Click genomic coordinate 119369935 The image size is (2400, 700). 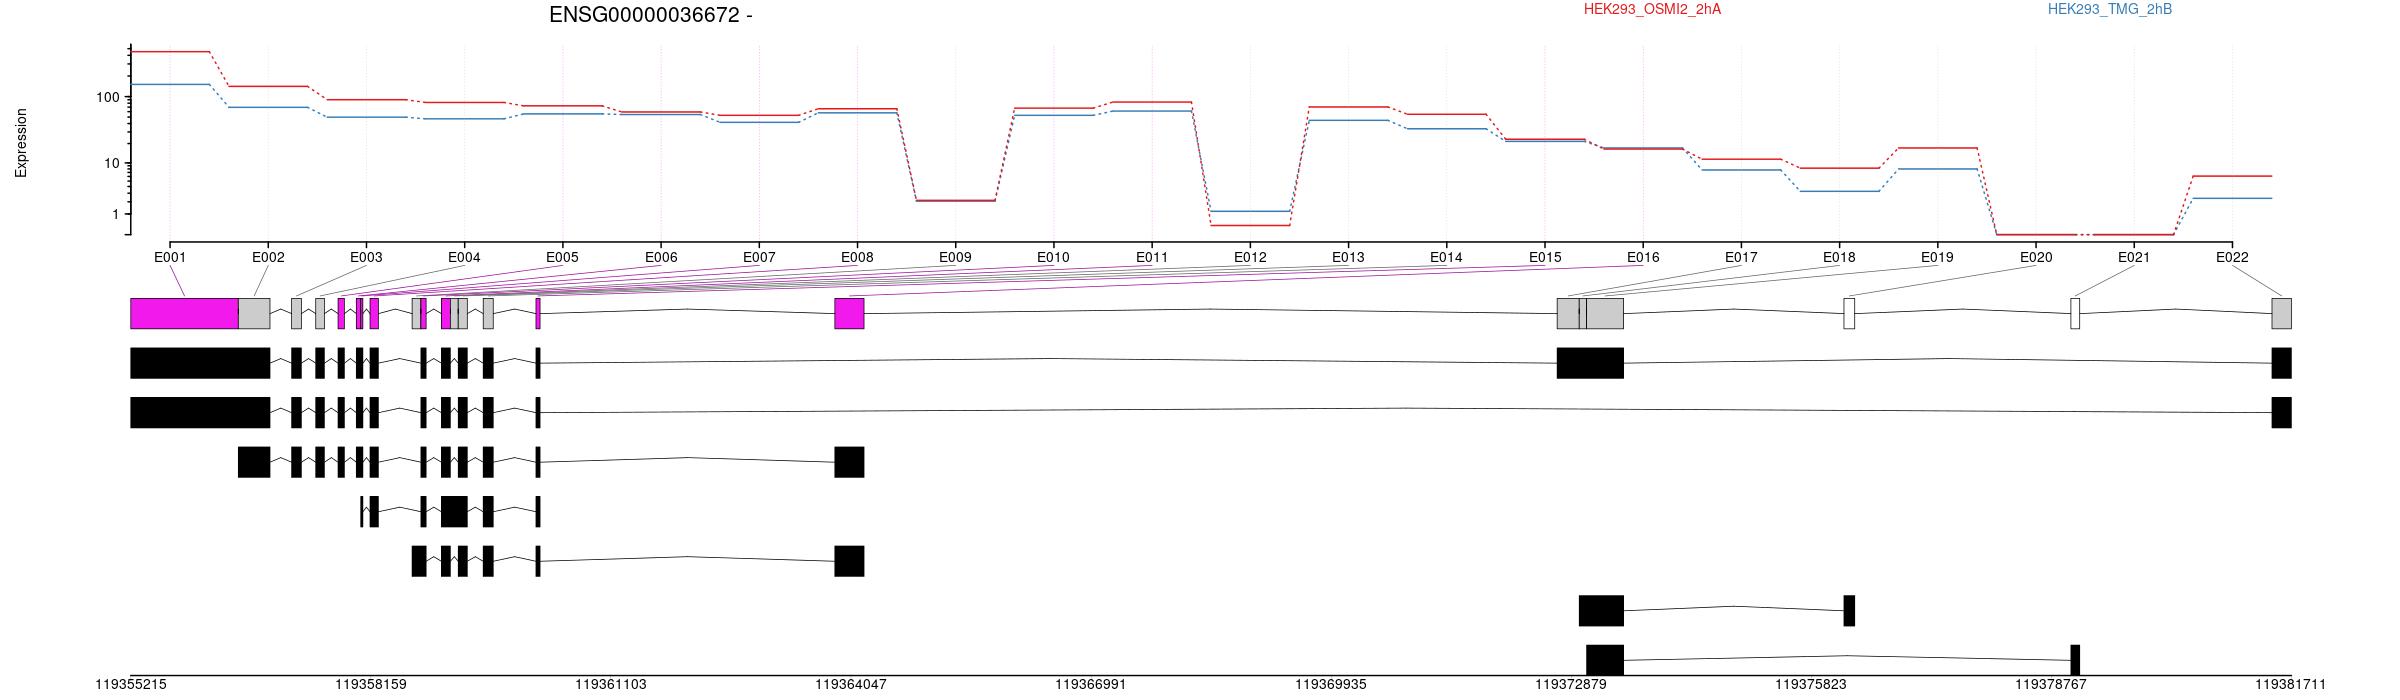(x=1331, y=685)
